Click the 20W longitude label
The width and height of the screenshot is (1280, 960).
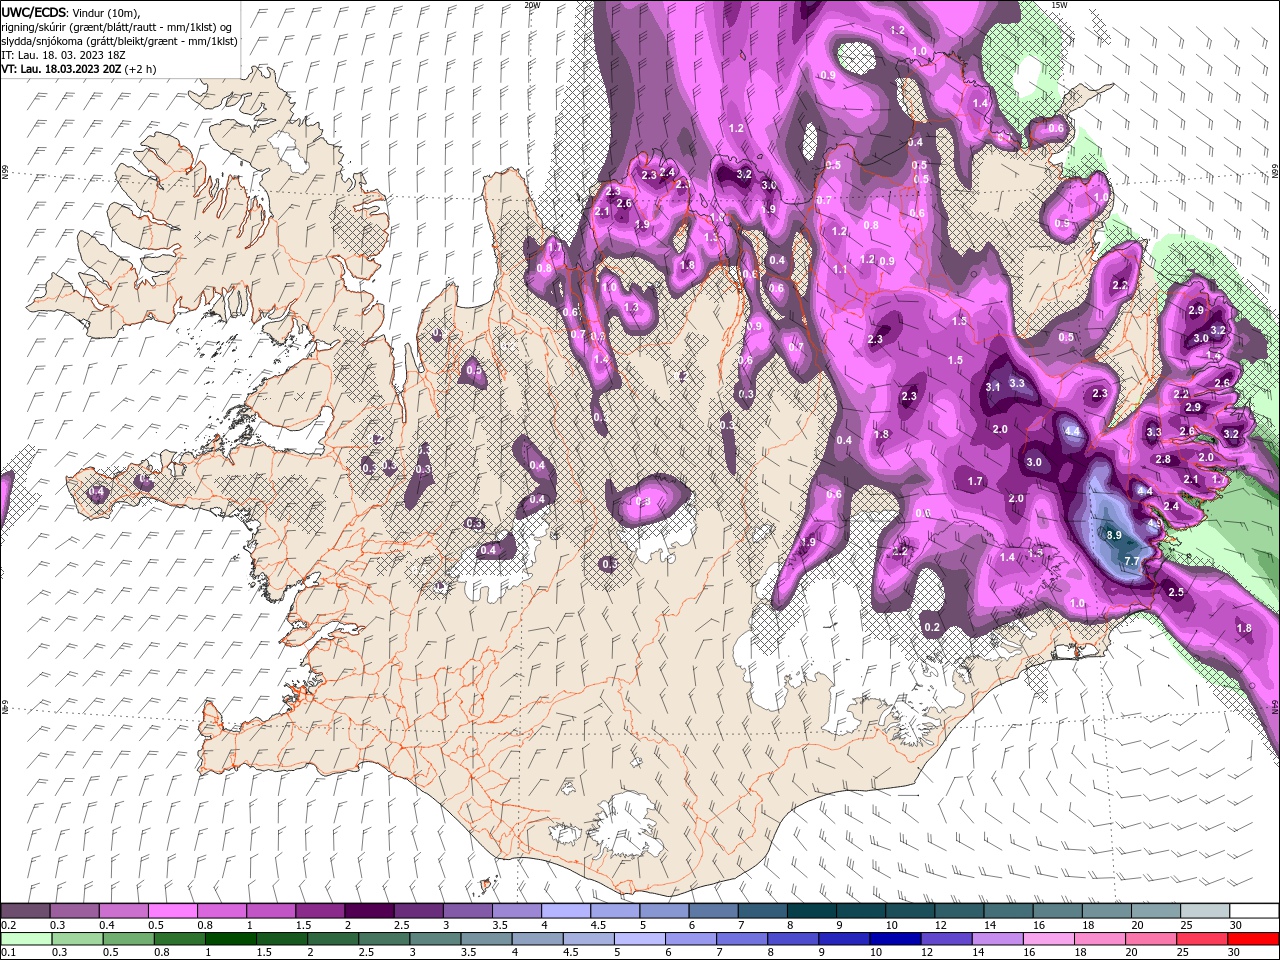coord(532,5)
